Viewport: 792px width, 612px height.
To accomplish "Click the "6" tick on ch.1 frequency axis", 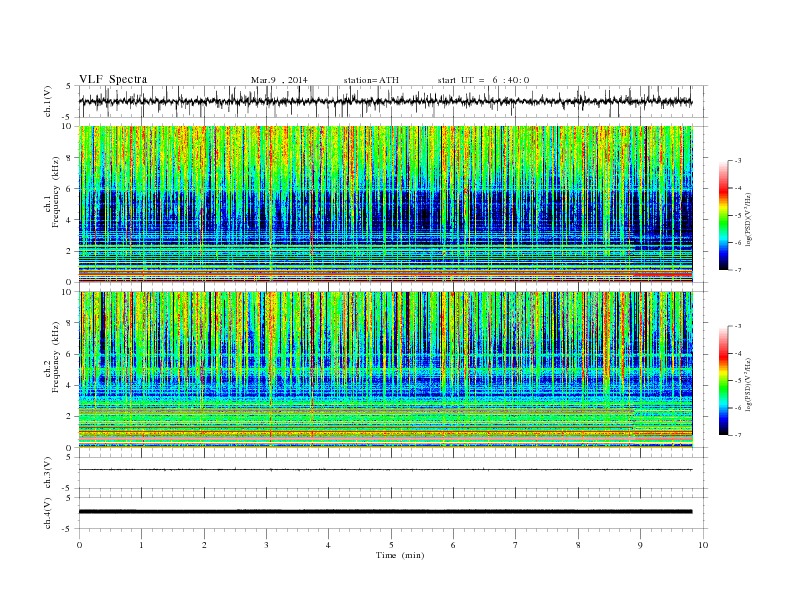I will coord(70,189).
